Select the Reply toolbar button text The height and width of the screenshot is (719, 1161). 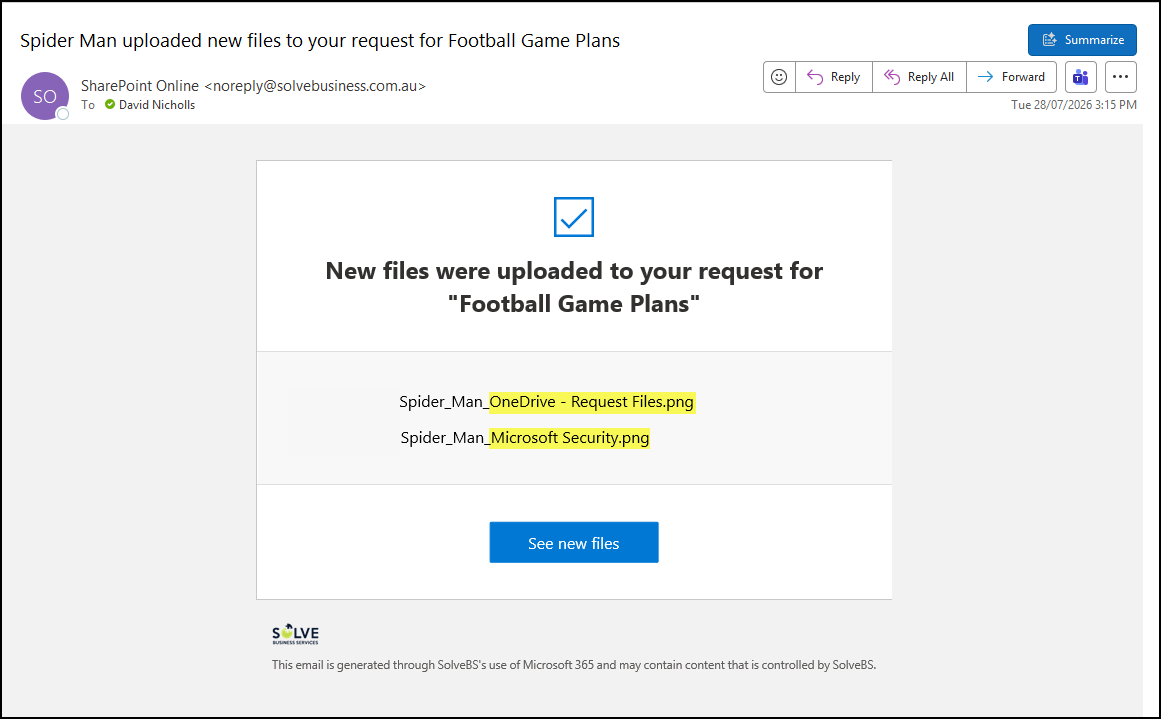pos(845,77)
